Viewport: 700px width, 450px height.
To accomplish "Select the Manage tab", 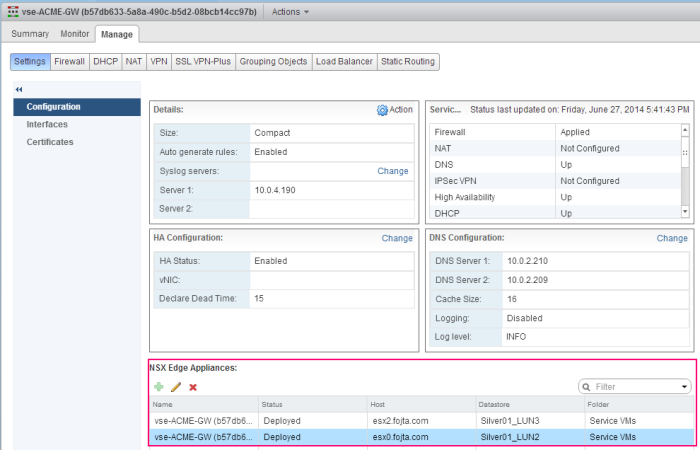I will coord(117,34).
